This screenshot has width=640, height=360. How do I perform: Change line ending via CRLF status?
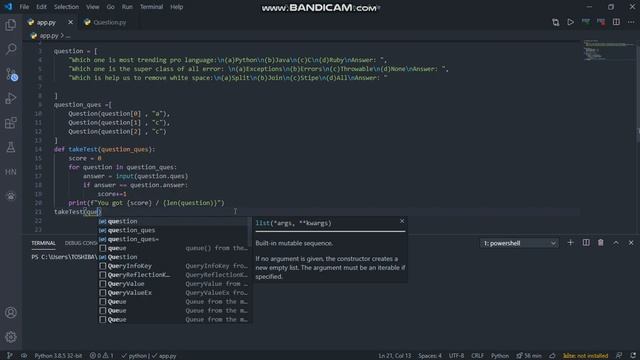477,356
